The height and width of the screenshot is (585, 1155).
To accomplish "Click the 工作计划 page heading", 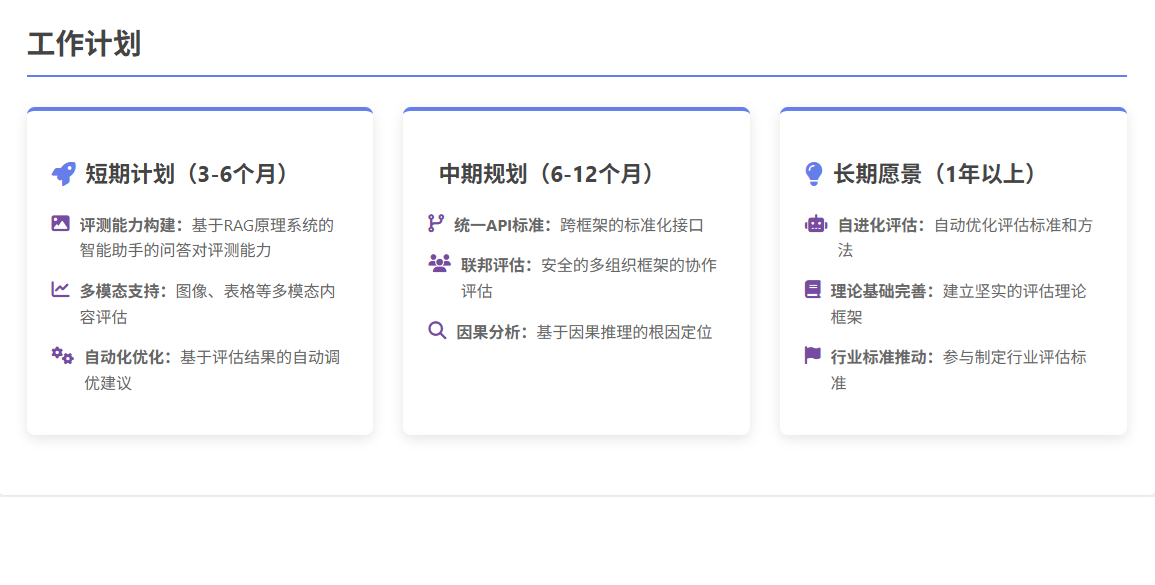I will coord(84,44).
